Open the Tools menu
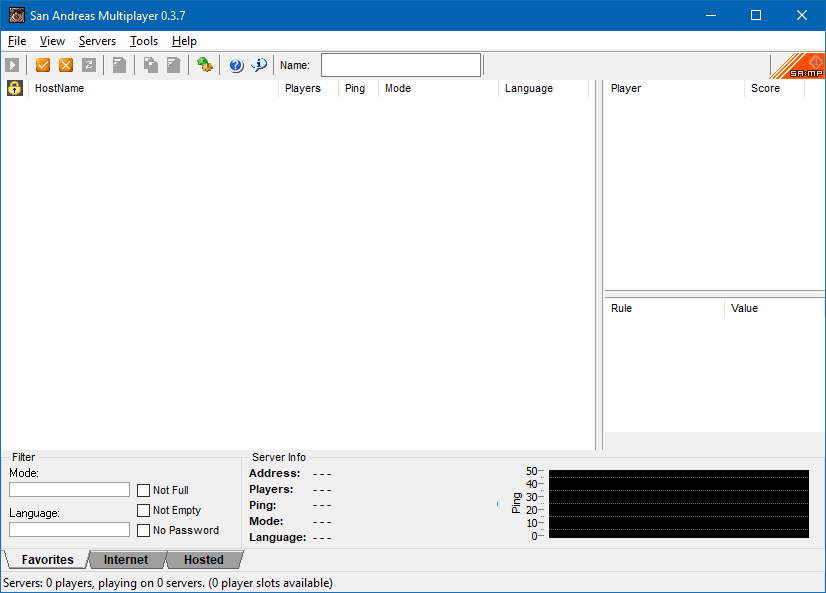The height and width of the screenshot is (593, 826). point(144,41)
